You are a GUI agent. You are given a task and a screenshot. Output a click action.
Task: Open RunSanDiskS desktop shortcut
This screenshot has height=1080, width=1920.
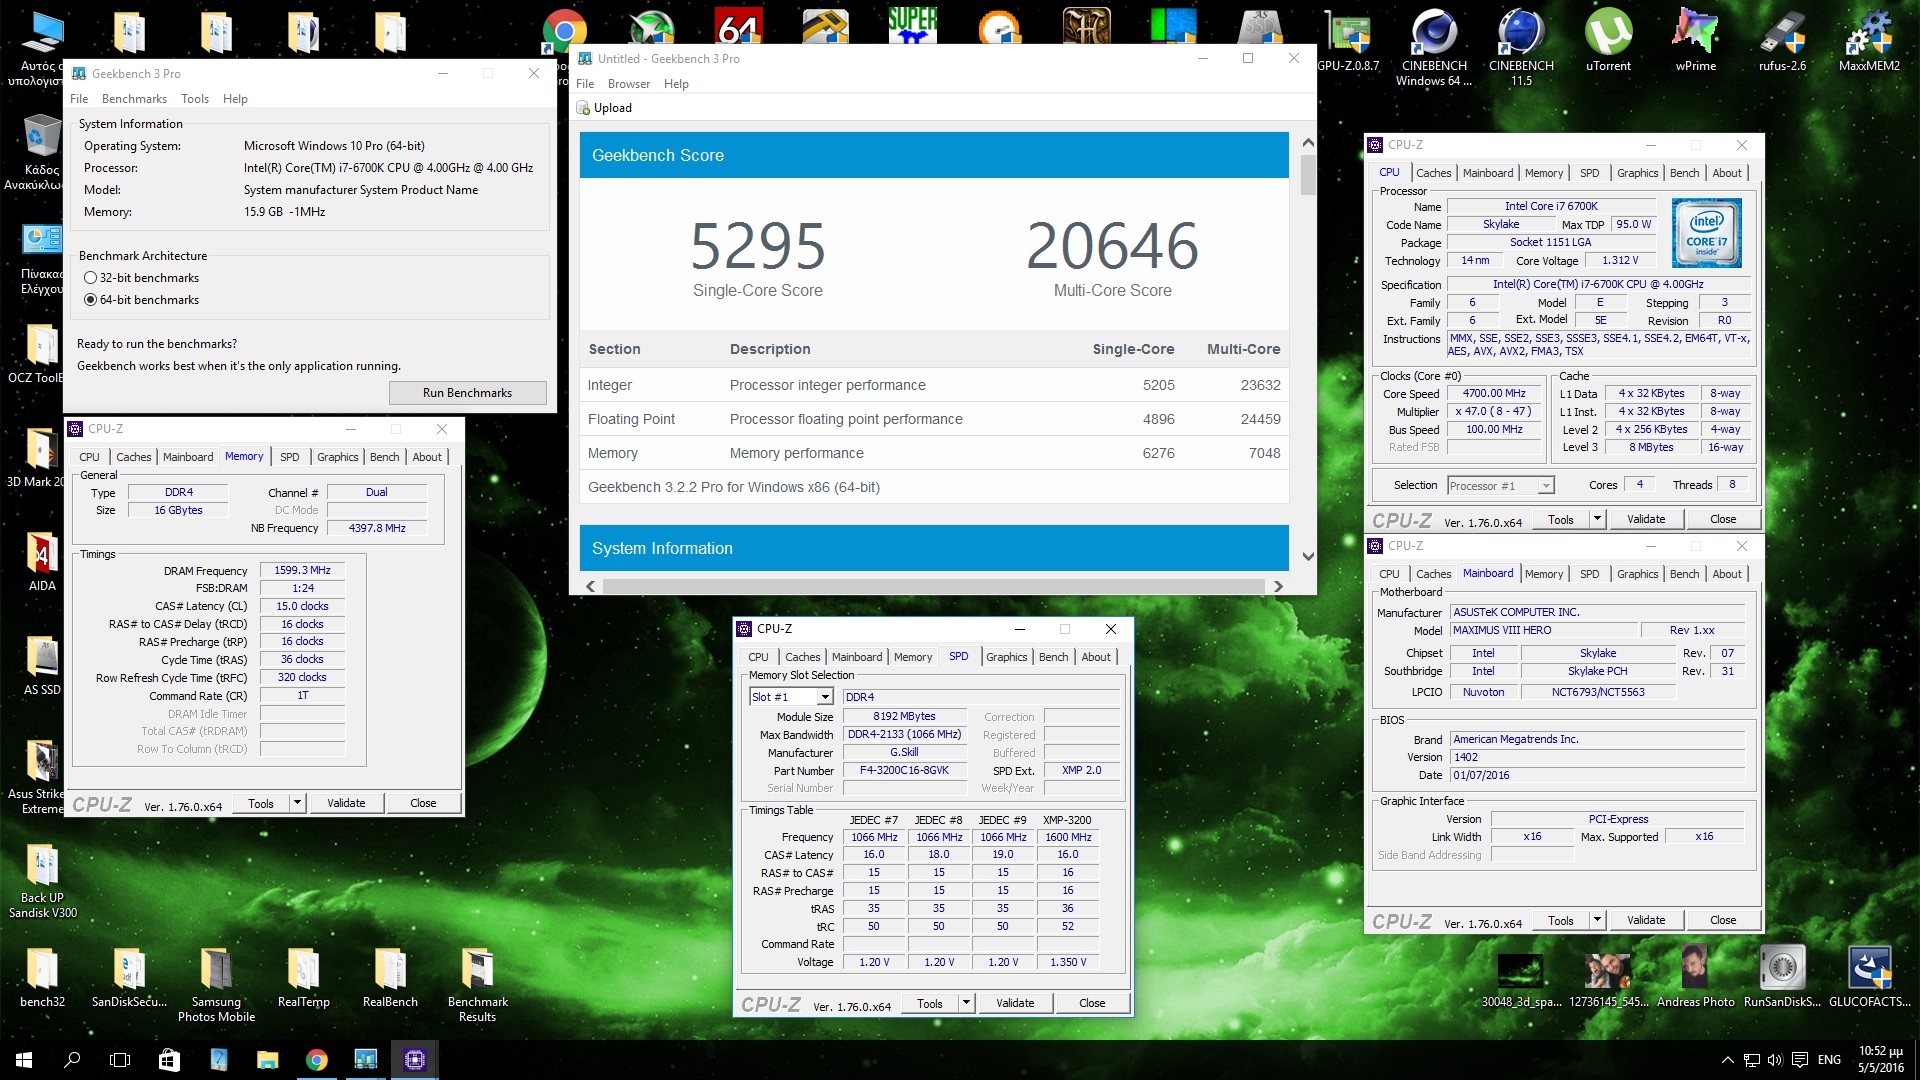1782,976
